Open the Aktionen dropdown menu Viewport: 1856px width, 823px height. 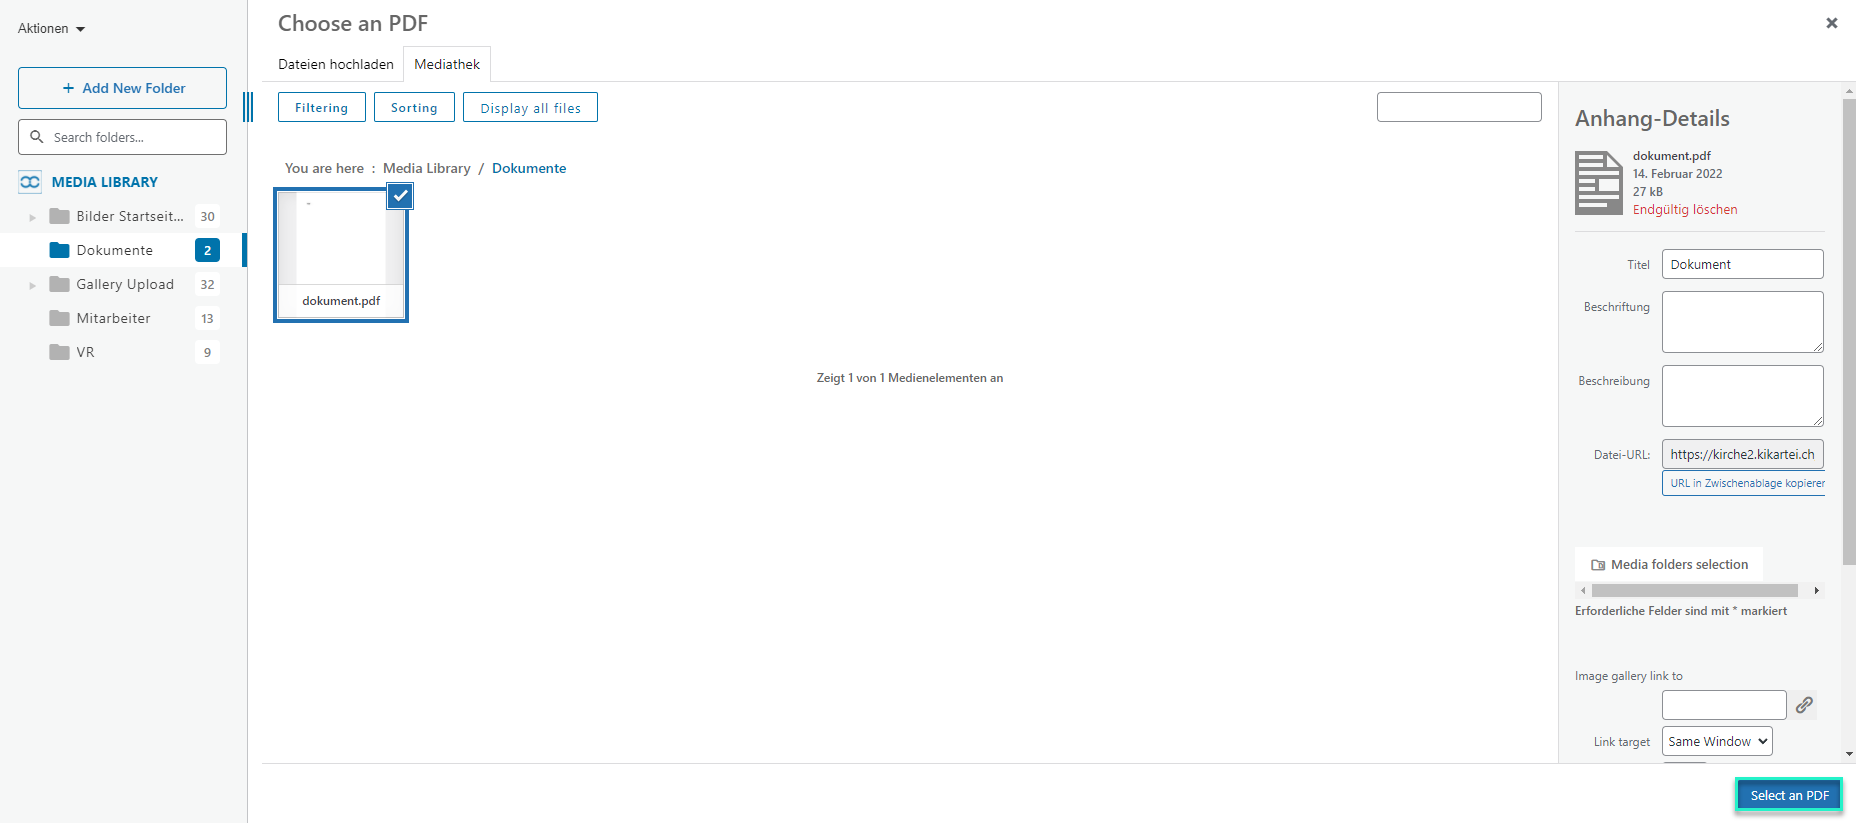click(x=51, y=29)
